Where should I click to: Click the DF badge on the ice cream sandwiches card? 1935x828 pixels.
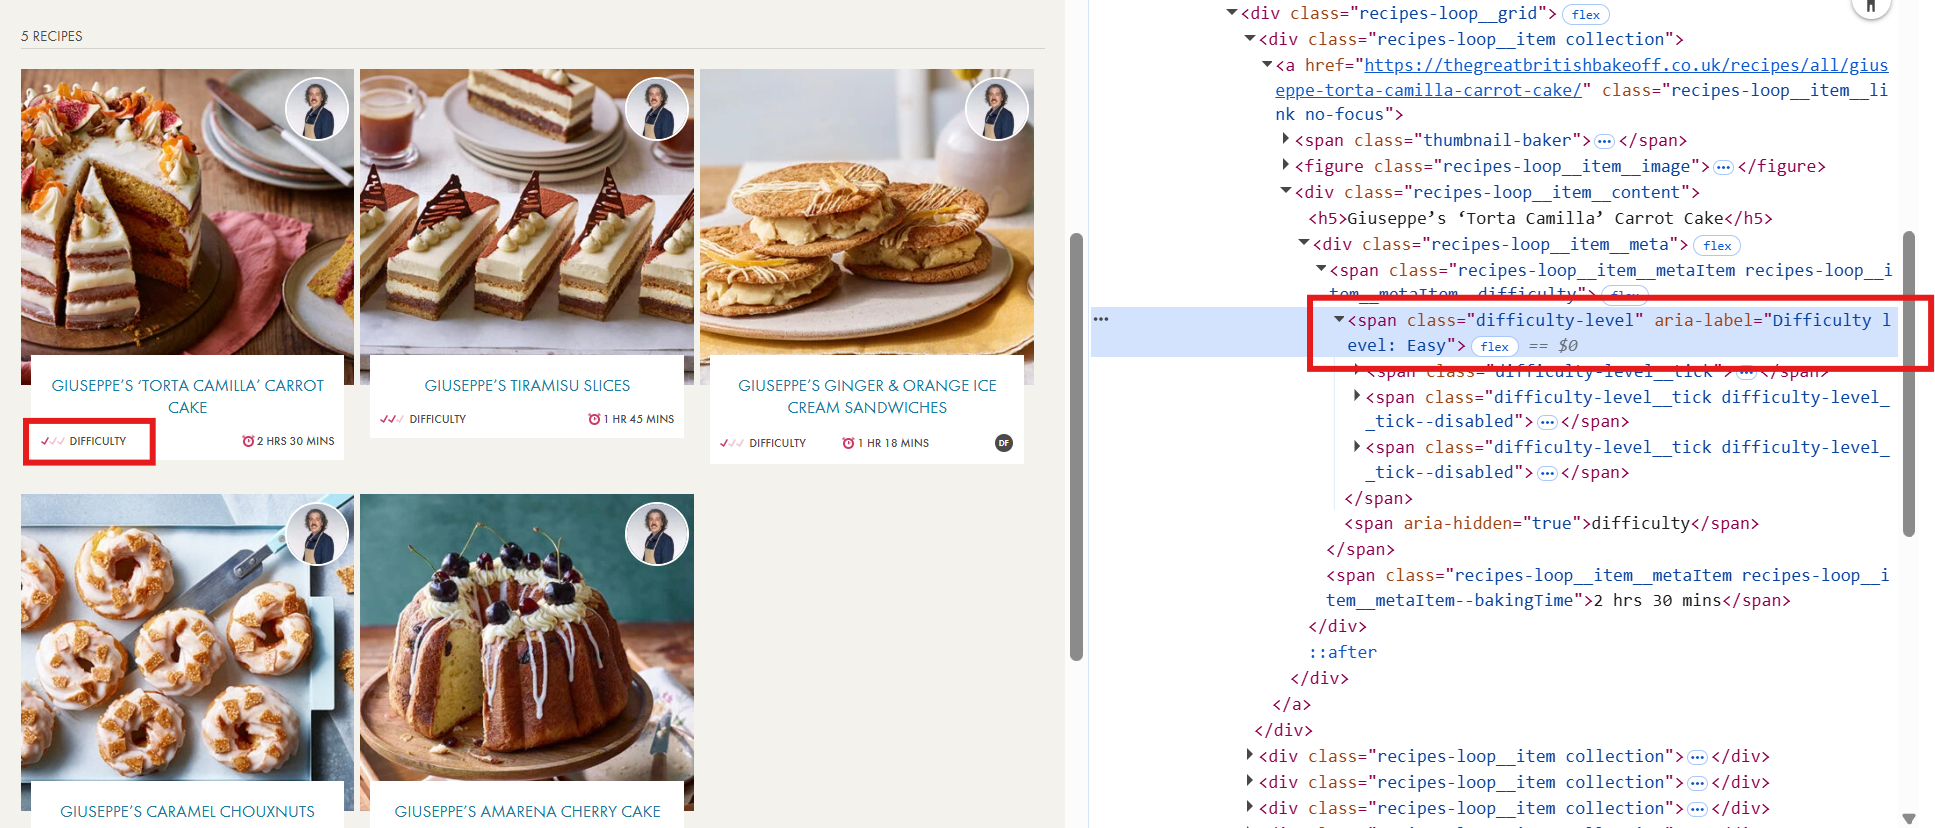click(x=1004, y=443)
